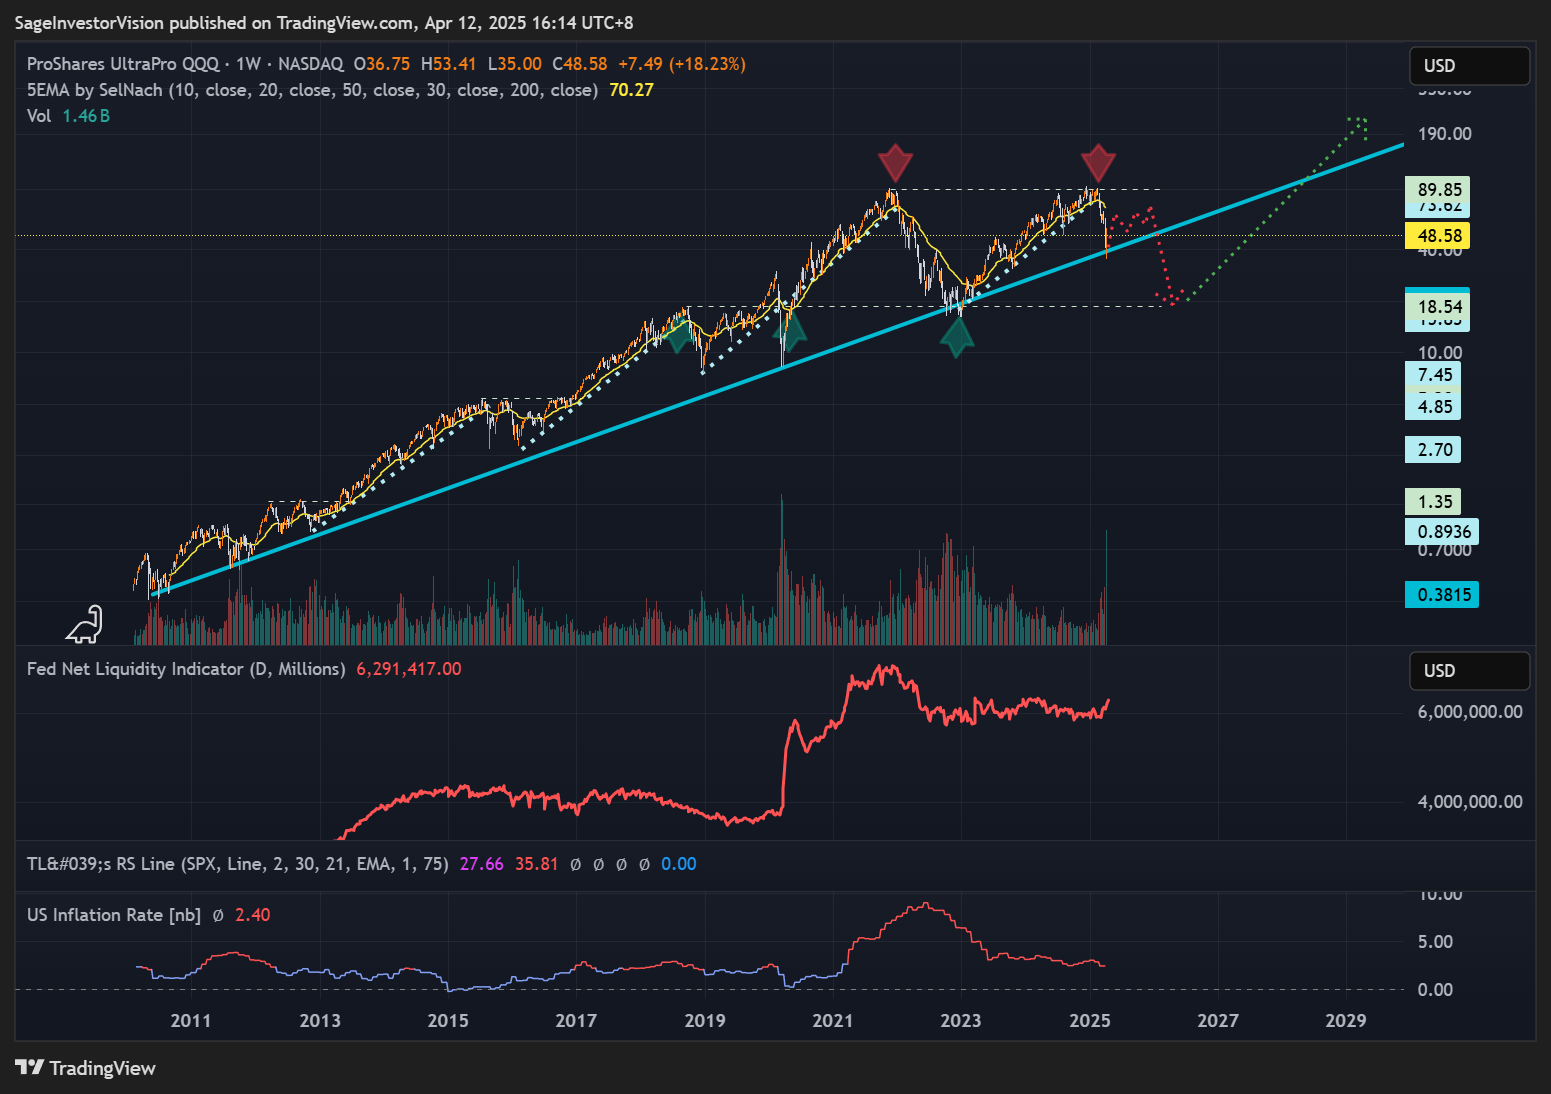Image resolution: width=1551 pixels, height=1094 pixels.
Task: Click the C48.58 close value
Action: point(580,64)
